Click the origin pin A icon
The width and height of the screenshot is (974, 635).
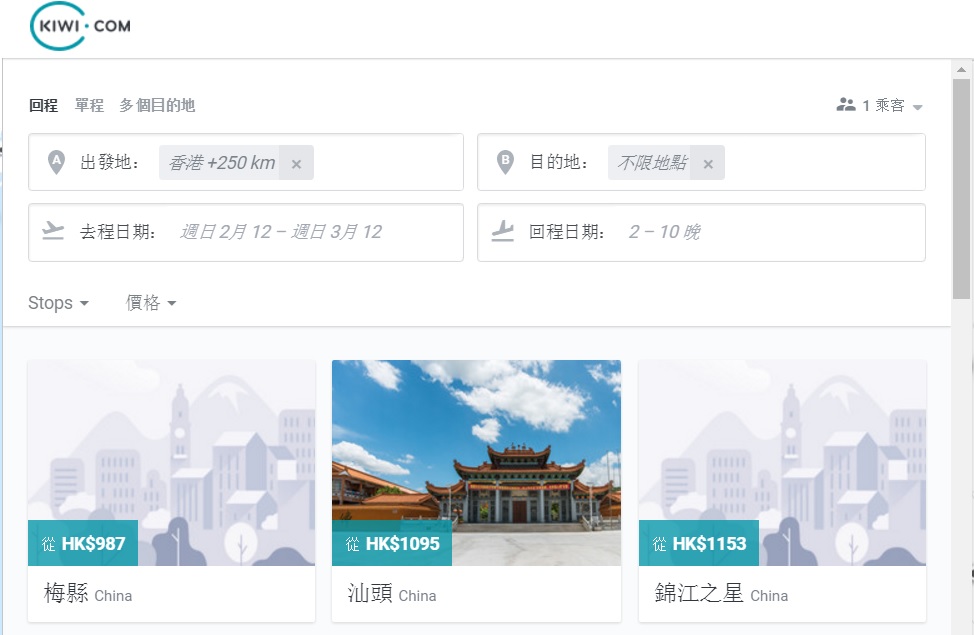point(57,162)
